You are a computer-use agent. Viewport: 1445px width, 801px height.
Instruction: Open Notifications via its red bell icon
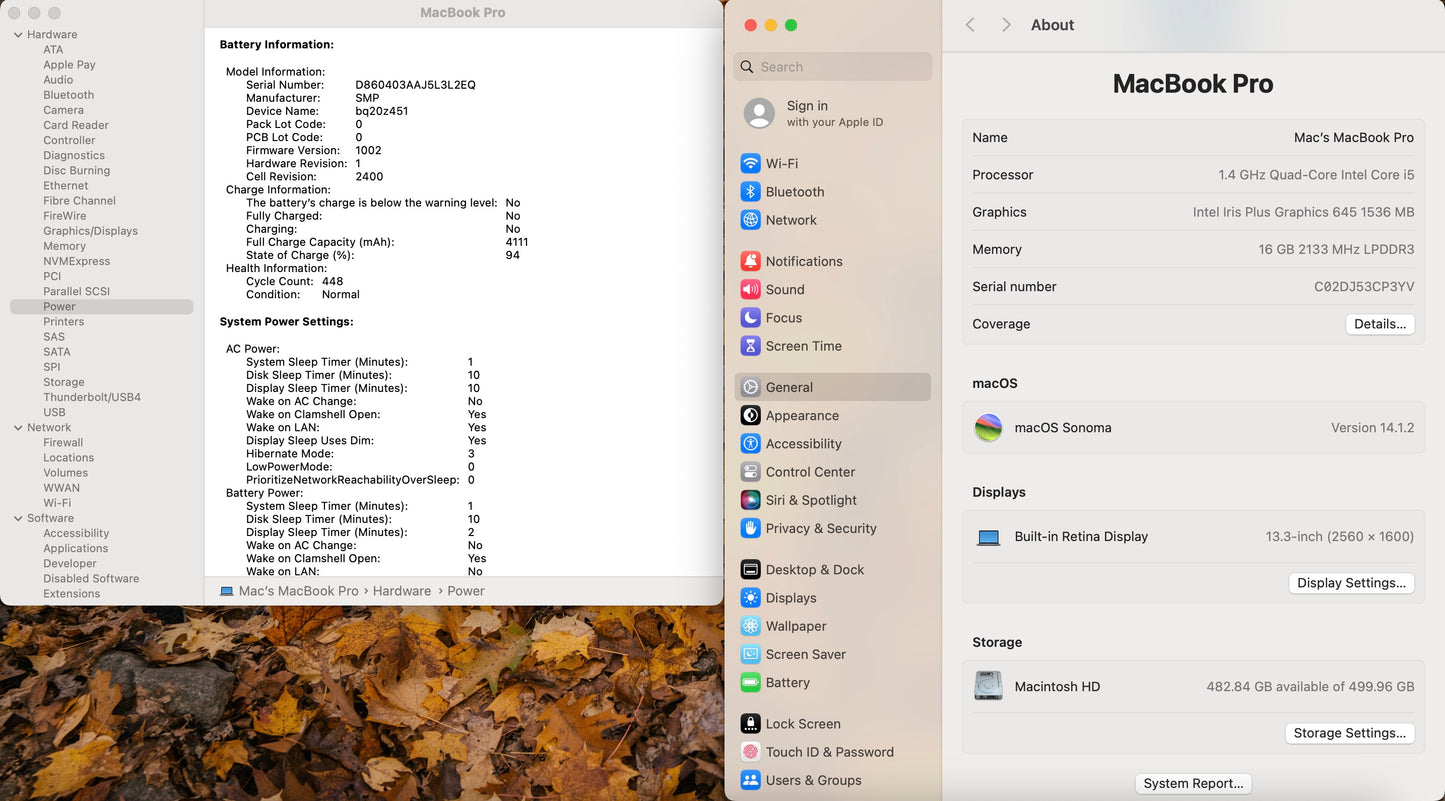pyautogui.click(x=750, y=262)
